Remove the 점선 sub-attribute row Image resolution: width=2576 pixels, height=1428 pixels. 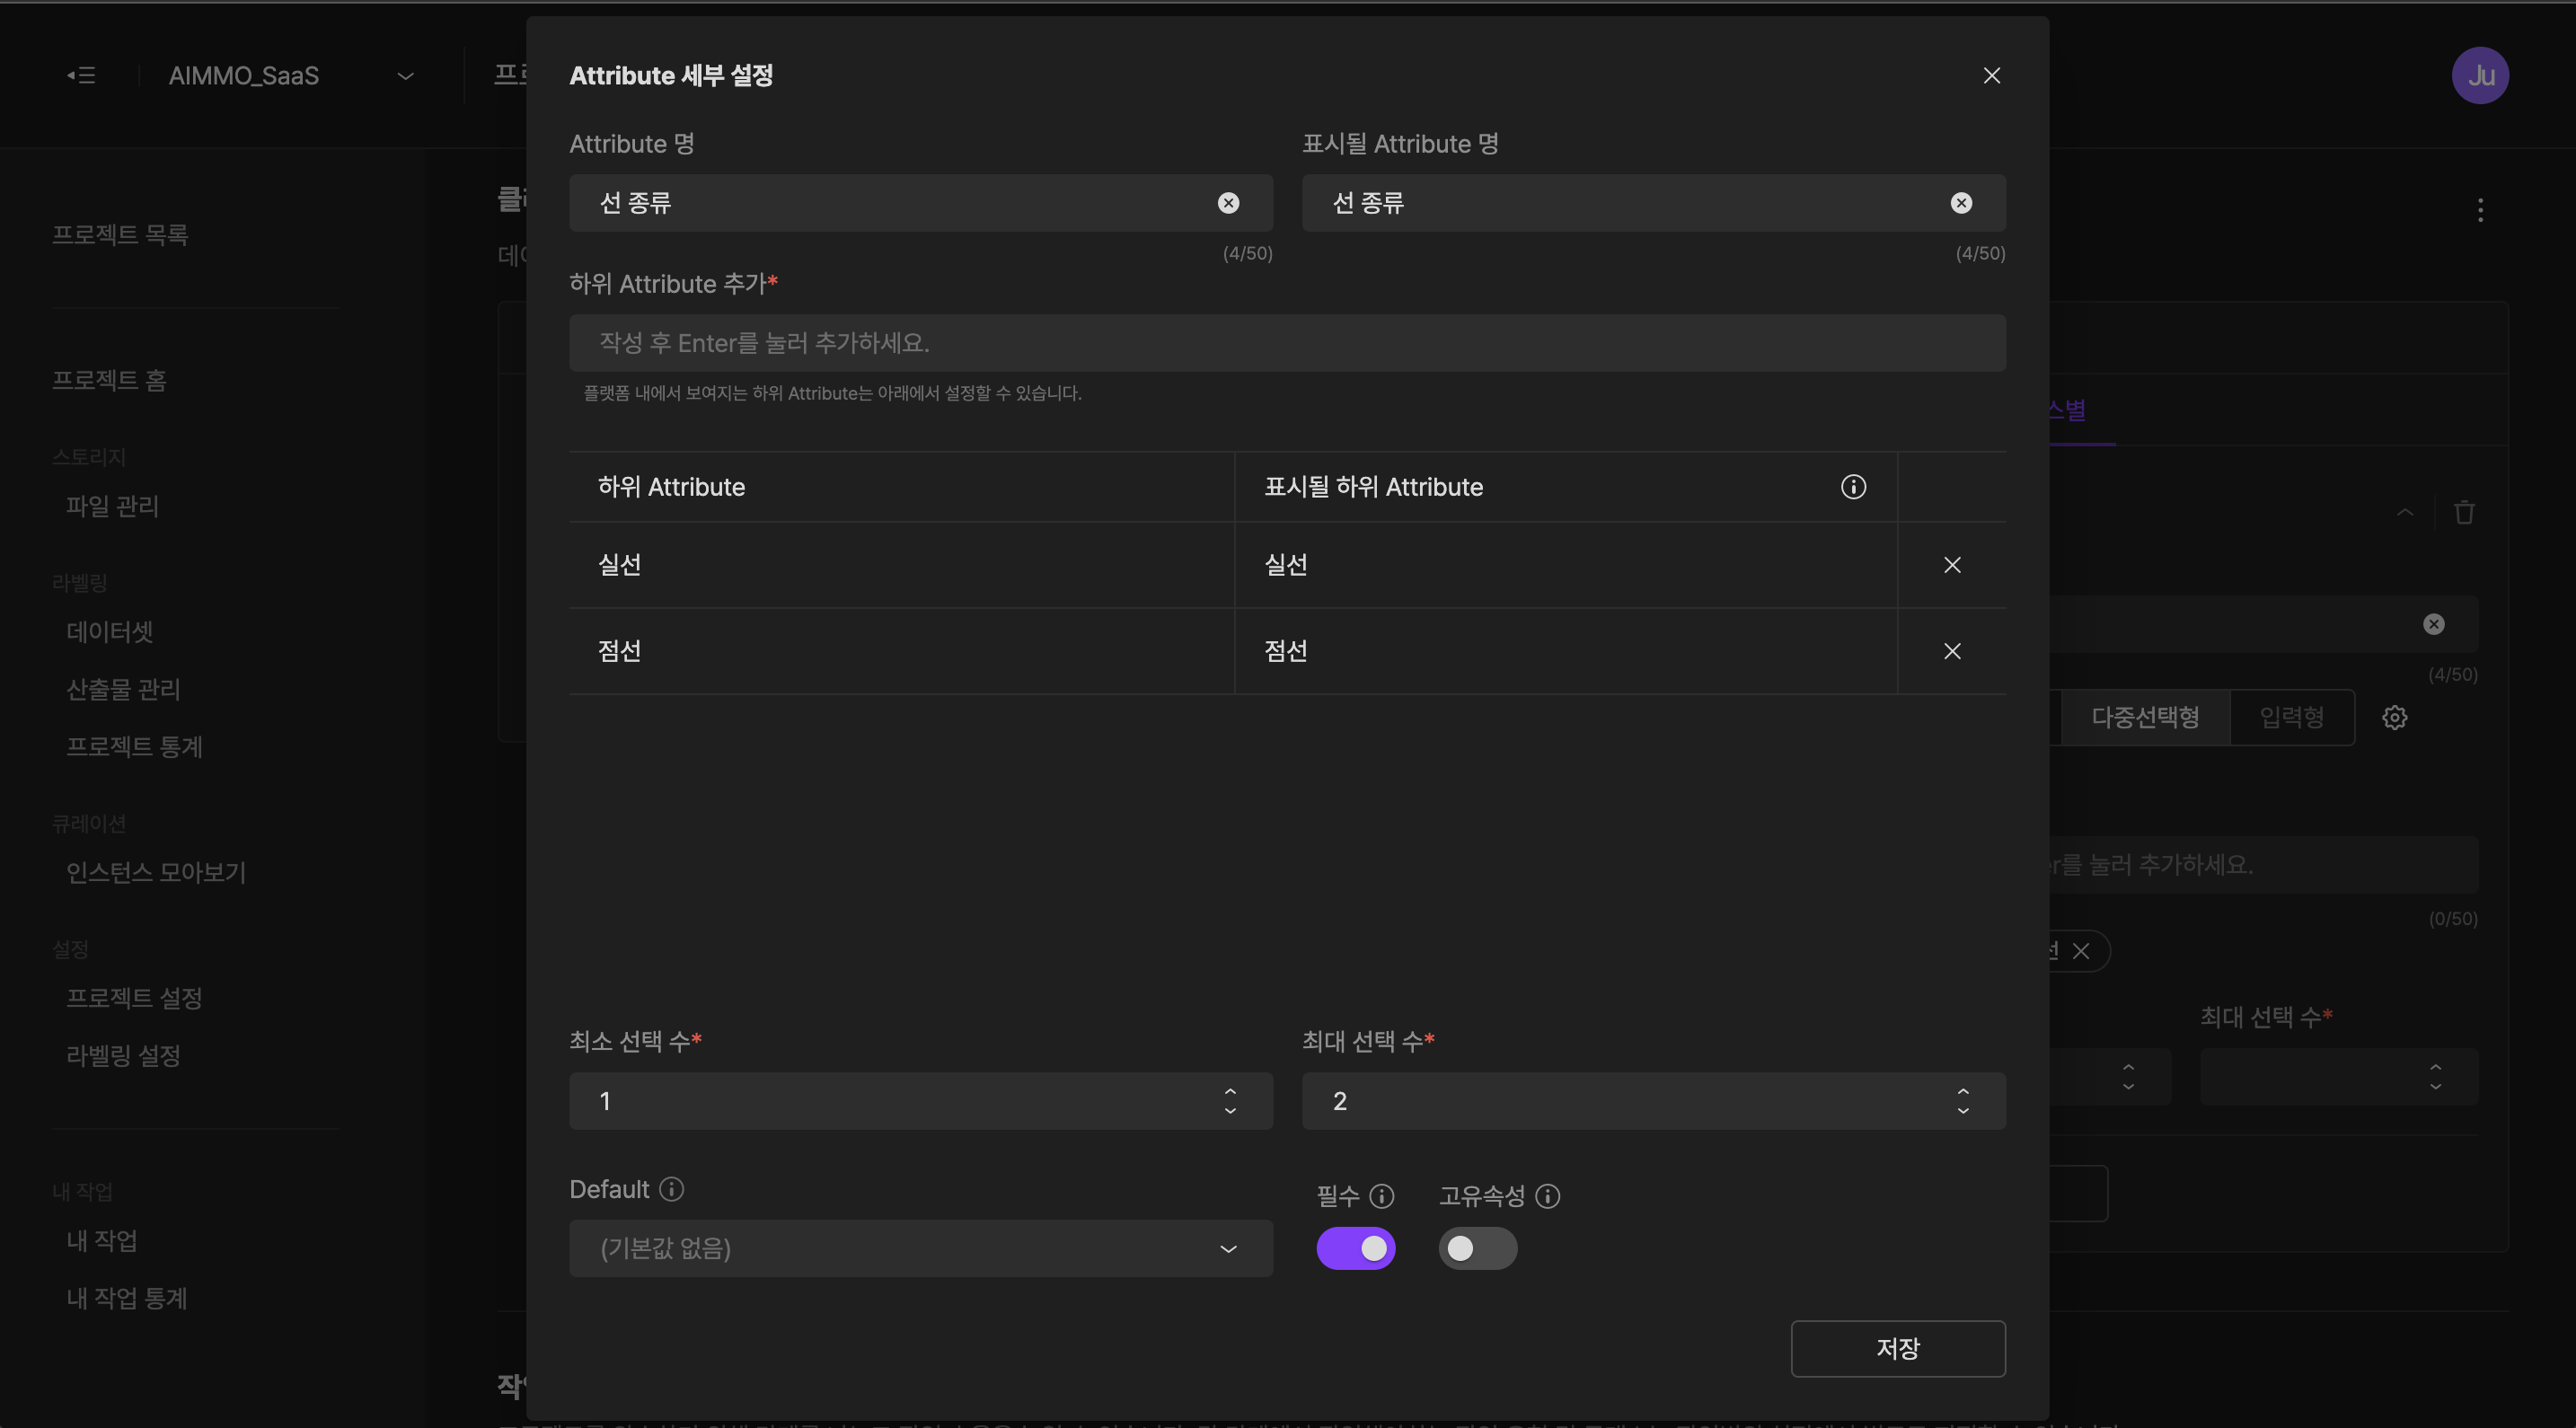(x=1952, y=651)
